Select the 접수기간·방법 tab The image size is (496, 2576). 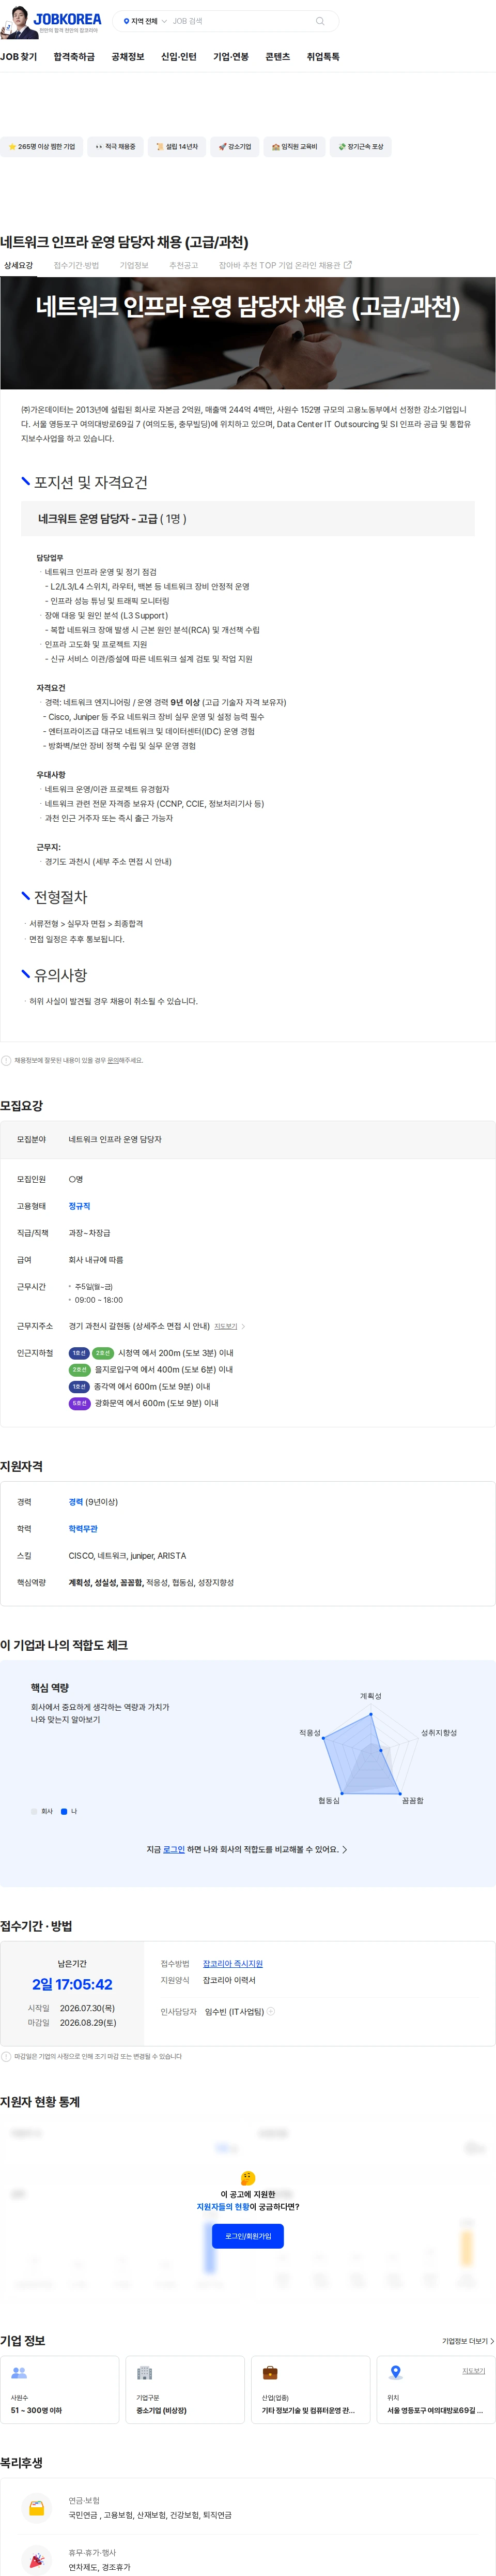click(76, 266)
